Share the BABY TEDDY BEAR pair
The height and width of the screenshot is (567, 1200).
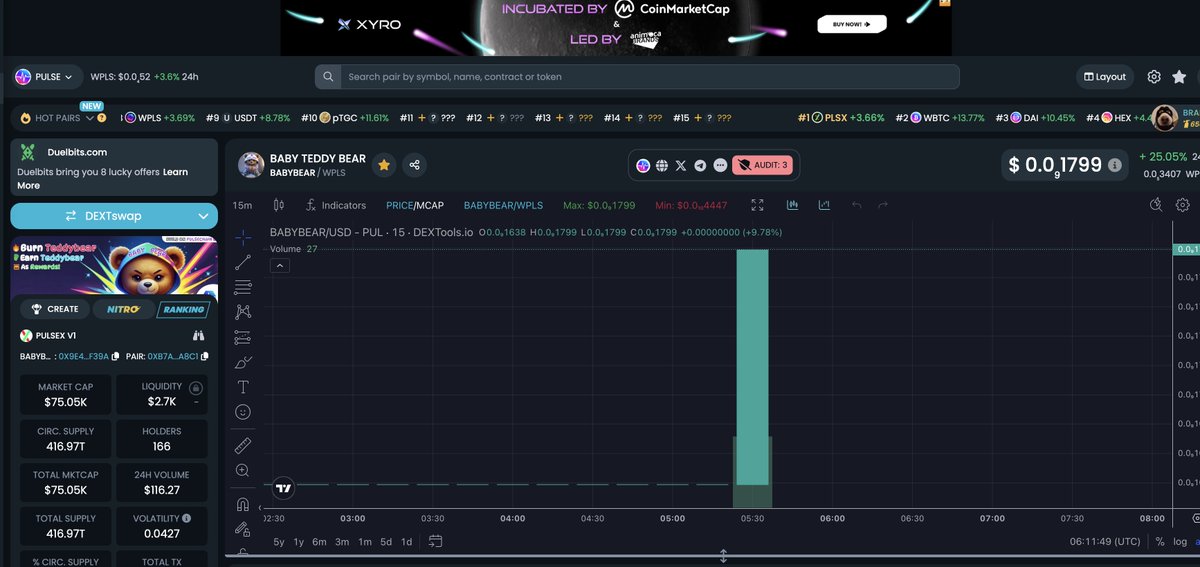click(414, 165)
